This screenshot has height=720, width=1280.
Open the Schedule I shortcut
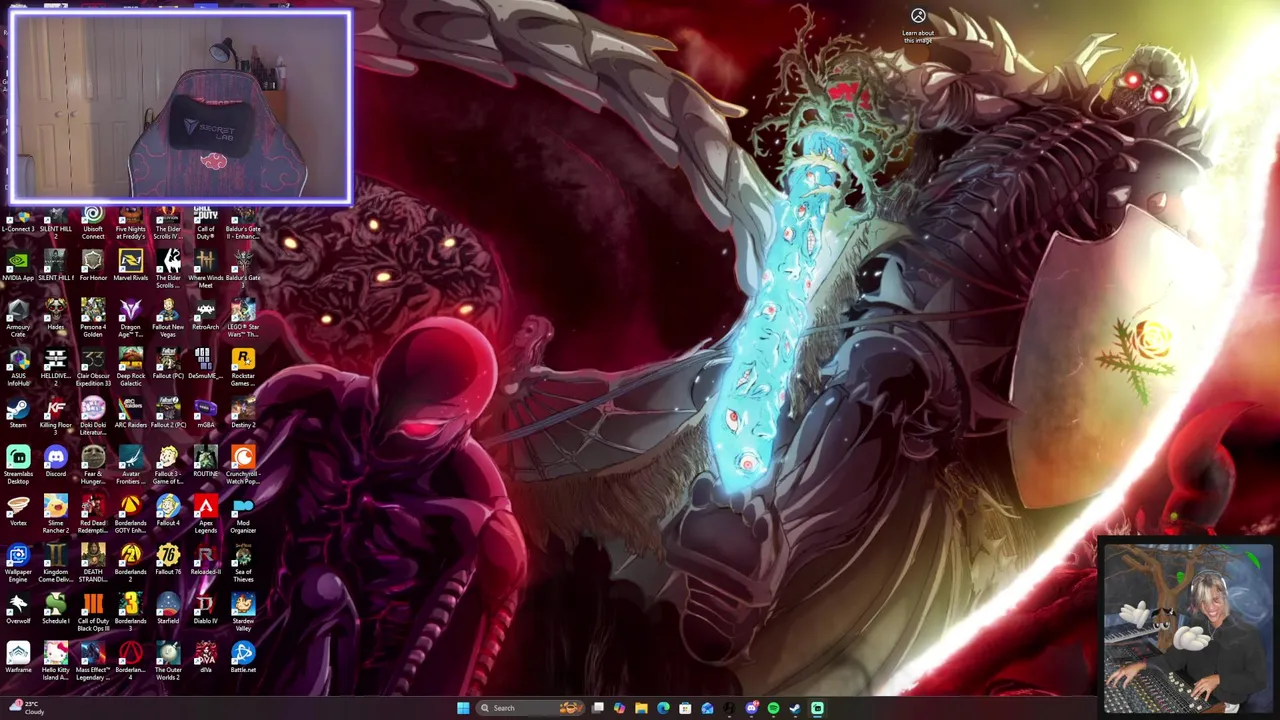point(55,609)
